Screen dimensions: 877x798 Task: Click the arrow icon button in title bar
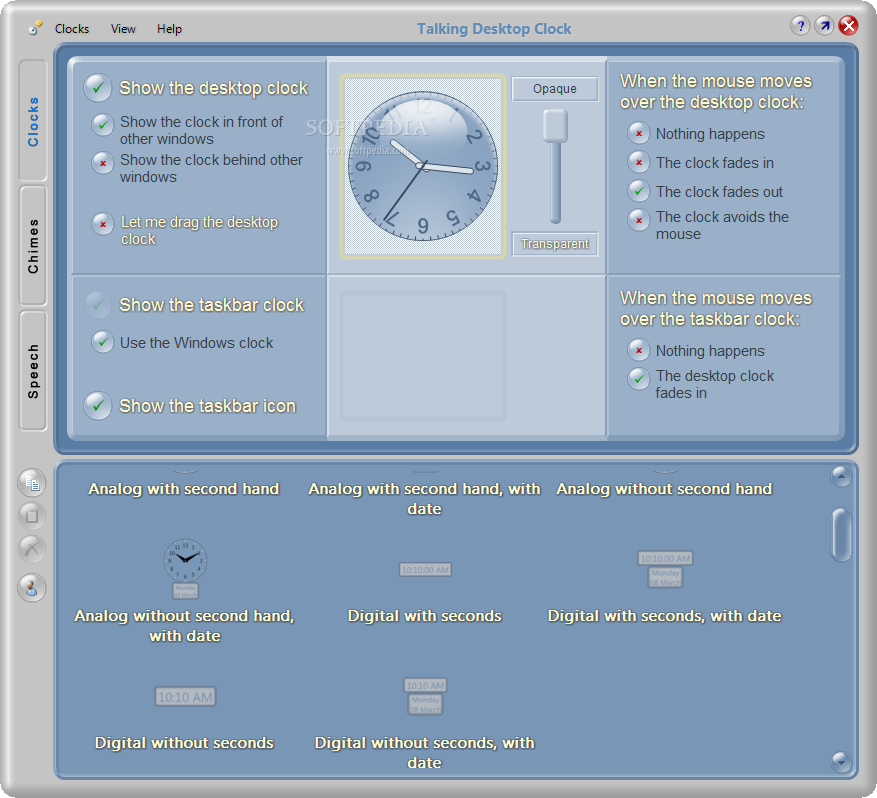824,26
